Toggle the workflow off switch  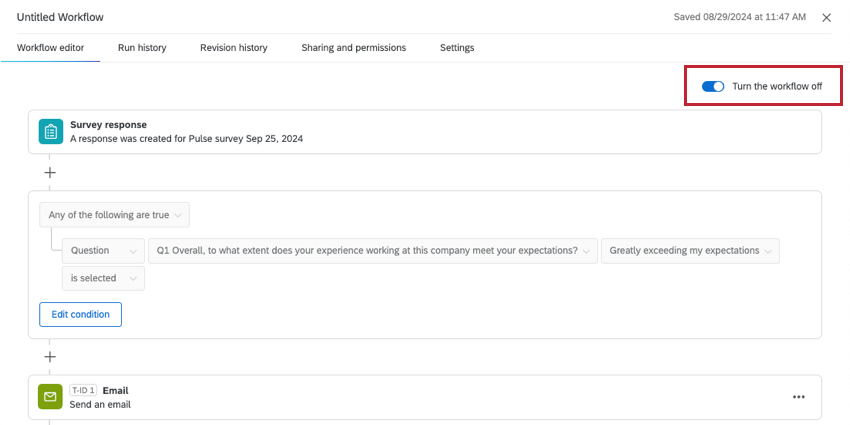713,87
